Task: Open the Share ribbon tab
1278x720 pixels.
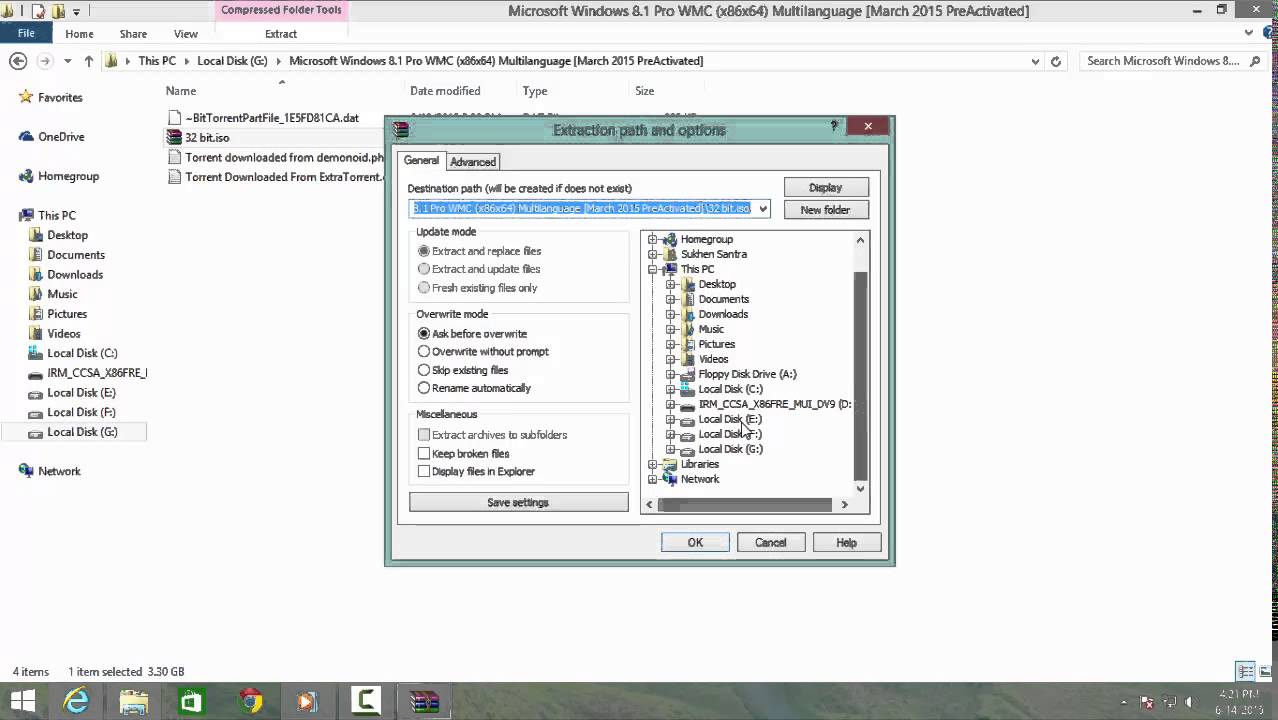Action: (133, 33)
